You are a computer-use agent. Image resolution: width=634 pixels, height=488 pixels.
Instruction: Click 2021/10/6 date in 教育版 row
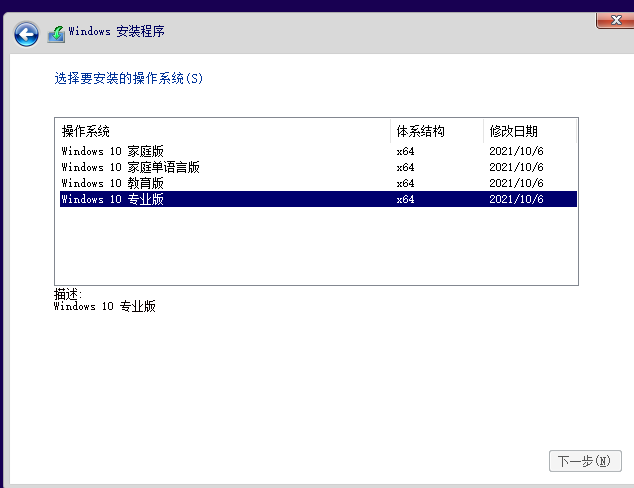click(516, 183)
